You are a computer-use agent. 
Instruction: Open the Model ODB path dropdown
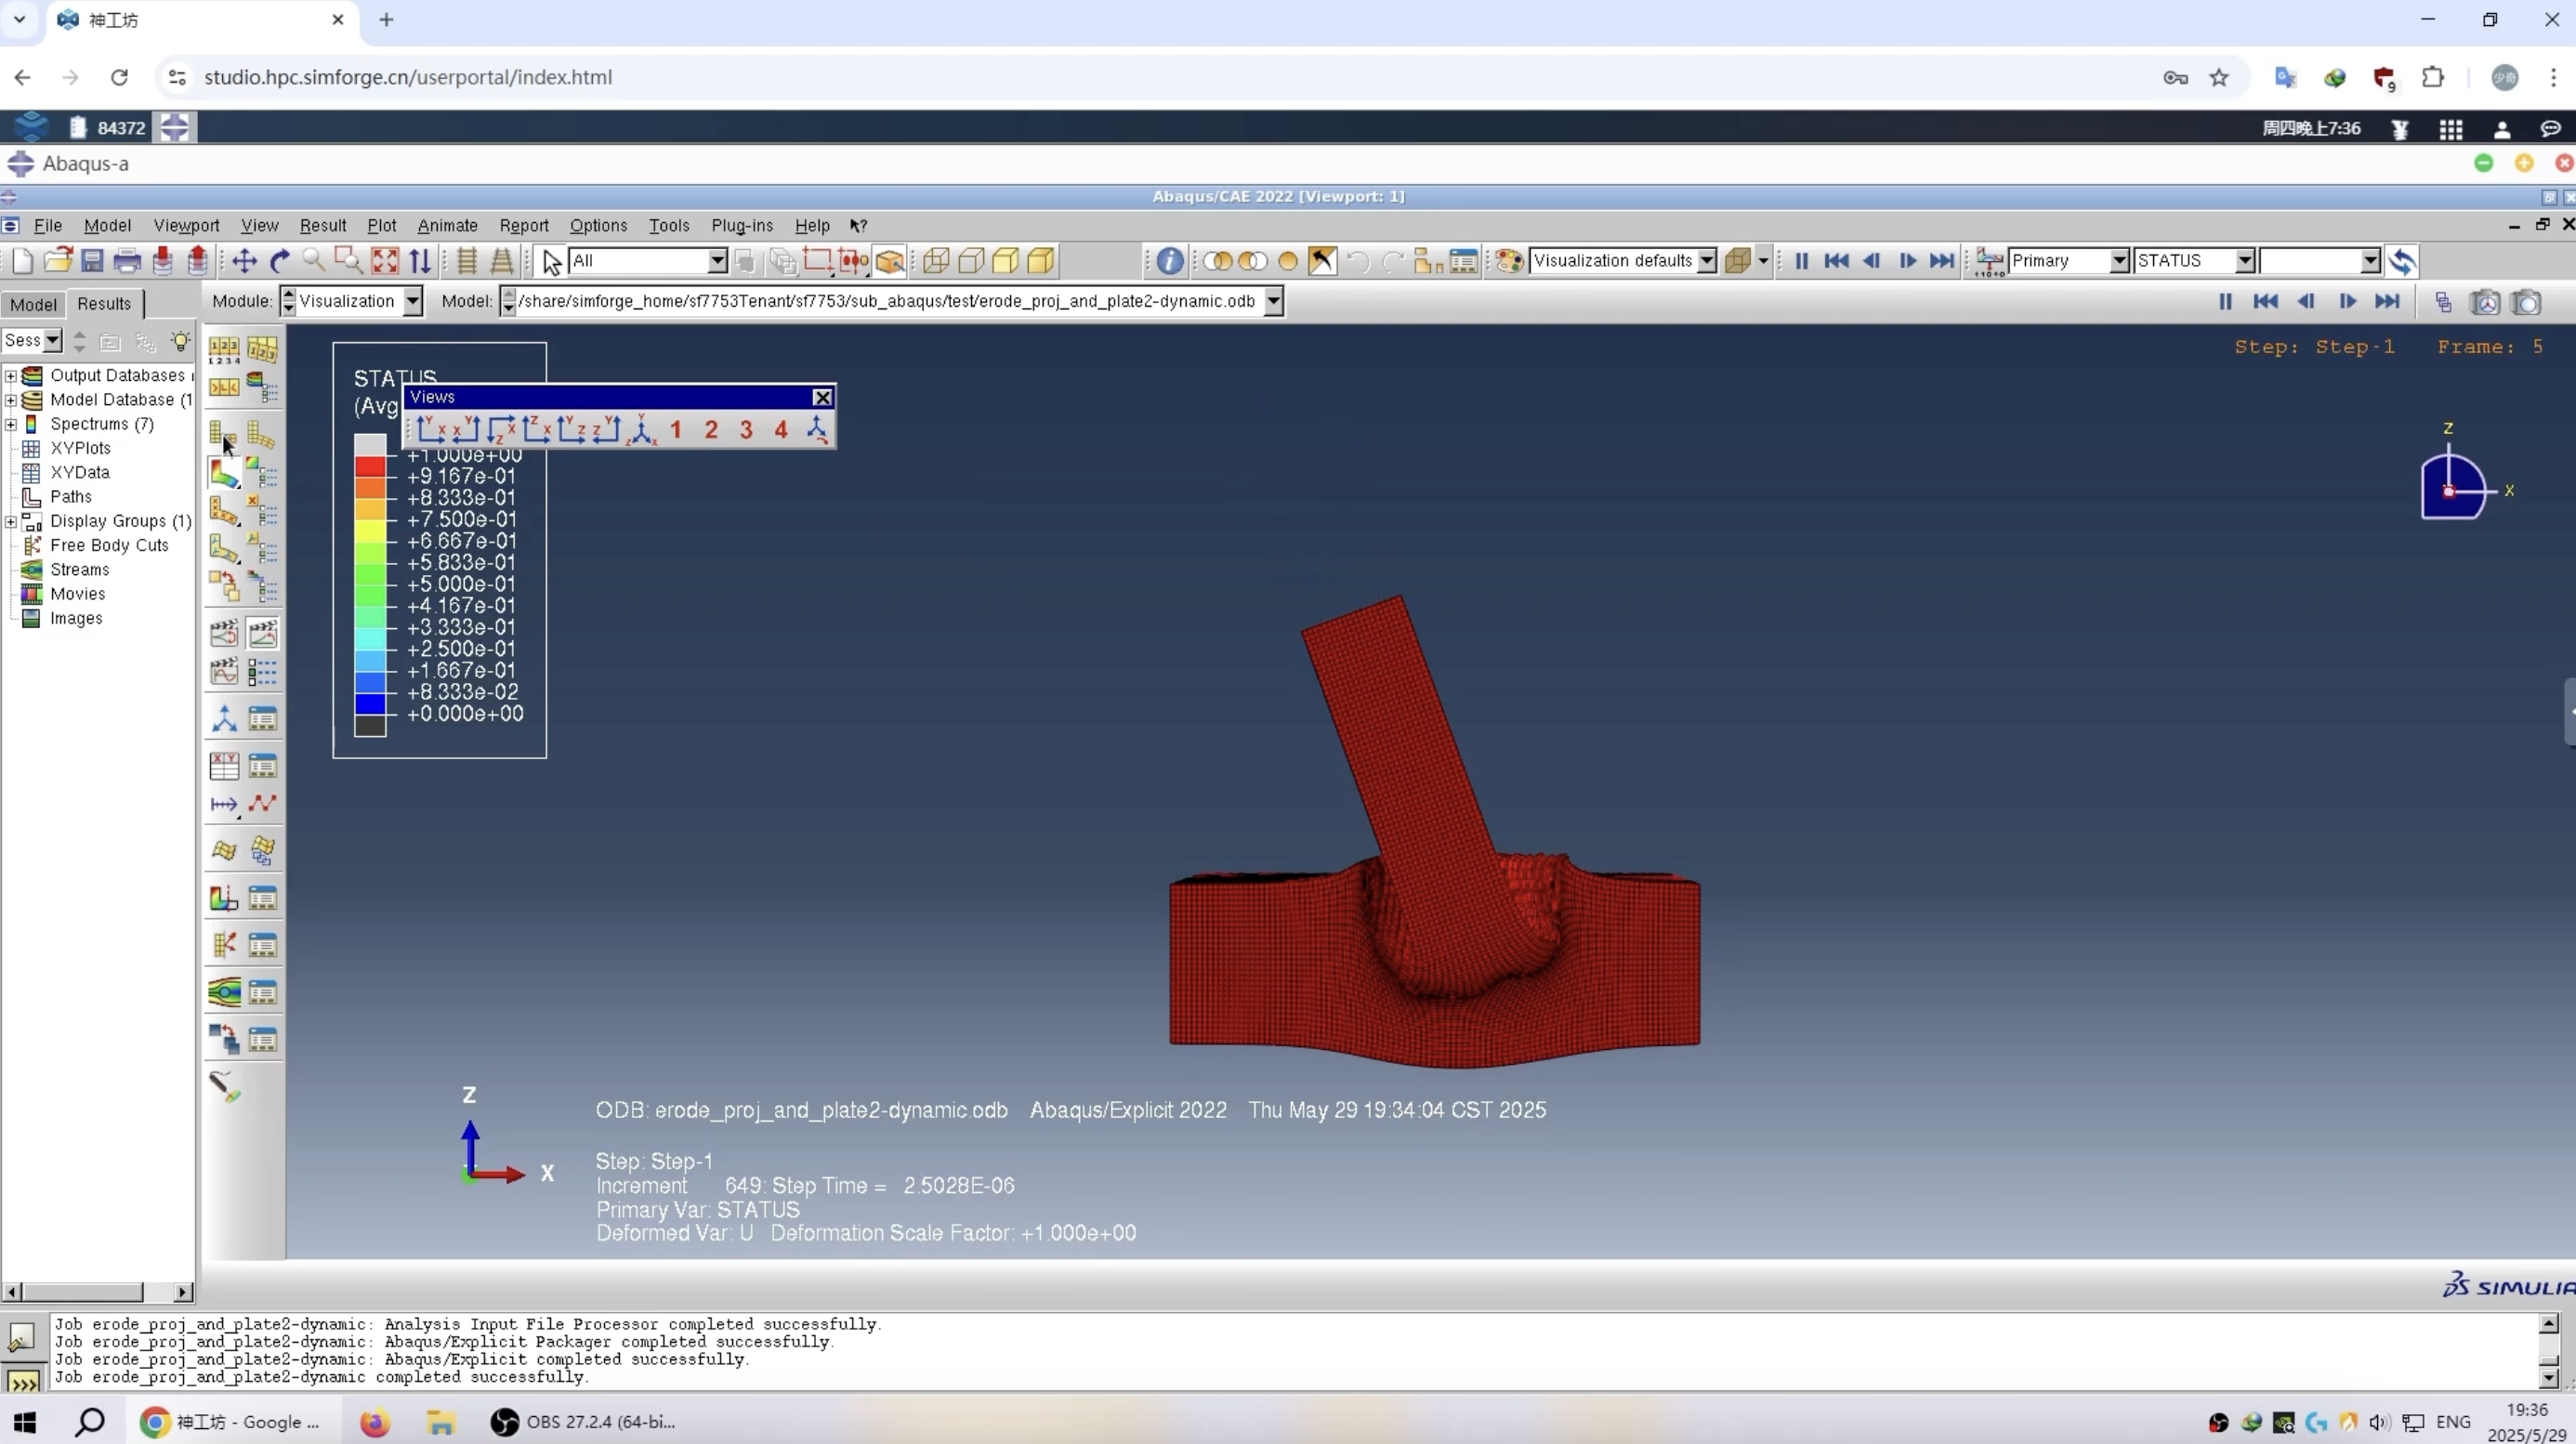click(1273, 301)
